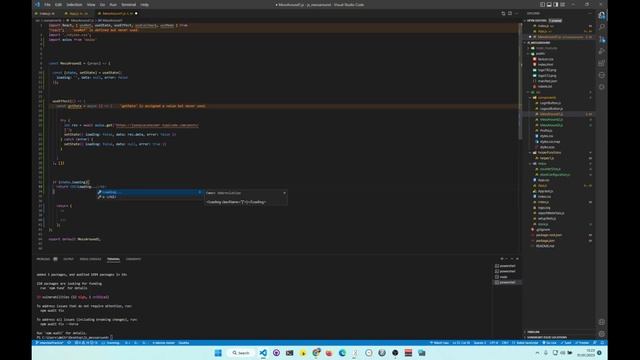
Task: Open the Selection menu
Action: [74, 4]
